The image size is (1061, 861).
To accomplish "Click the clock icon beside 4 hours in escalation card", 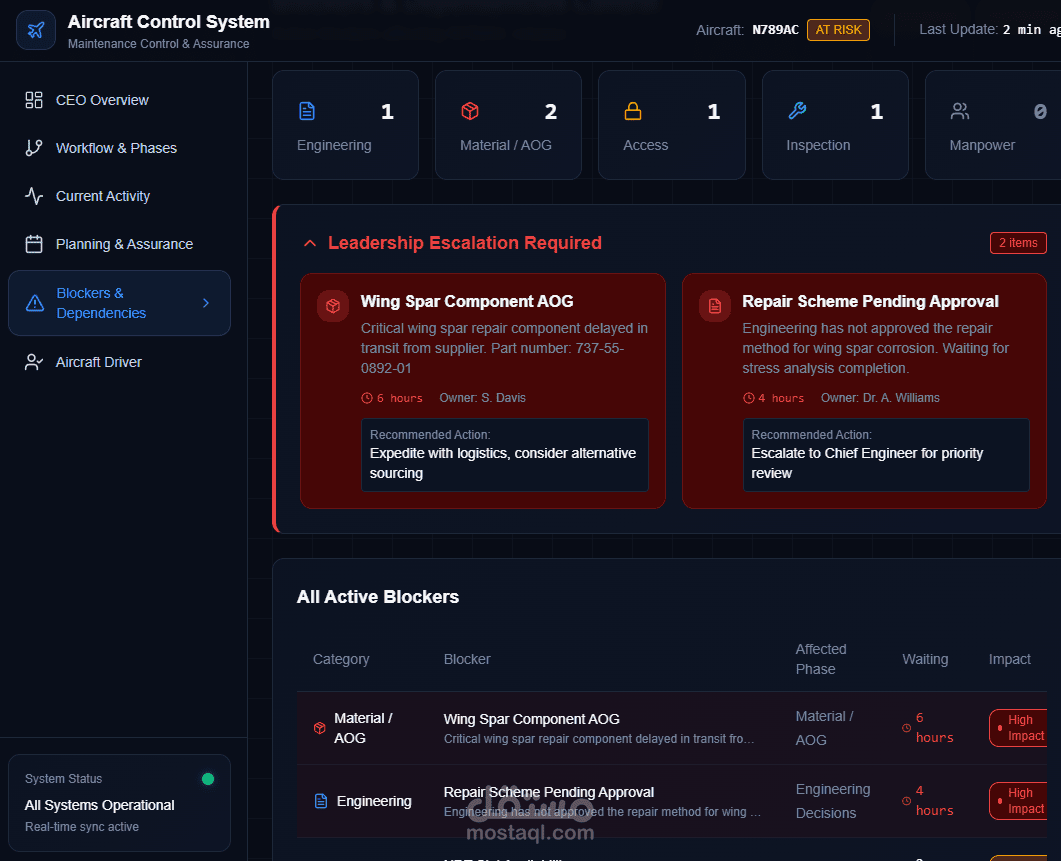I will point(748,398).
